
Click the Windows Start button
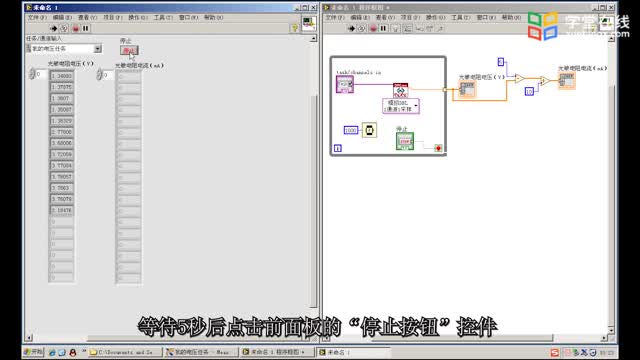34,352
